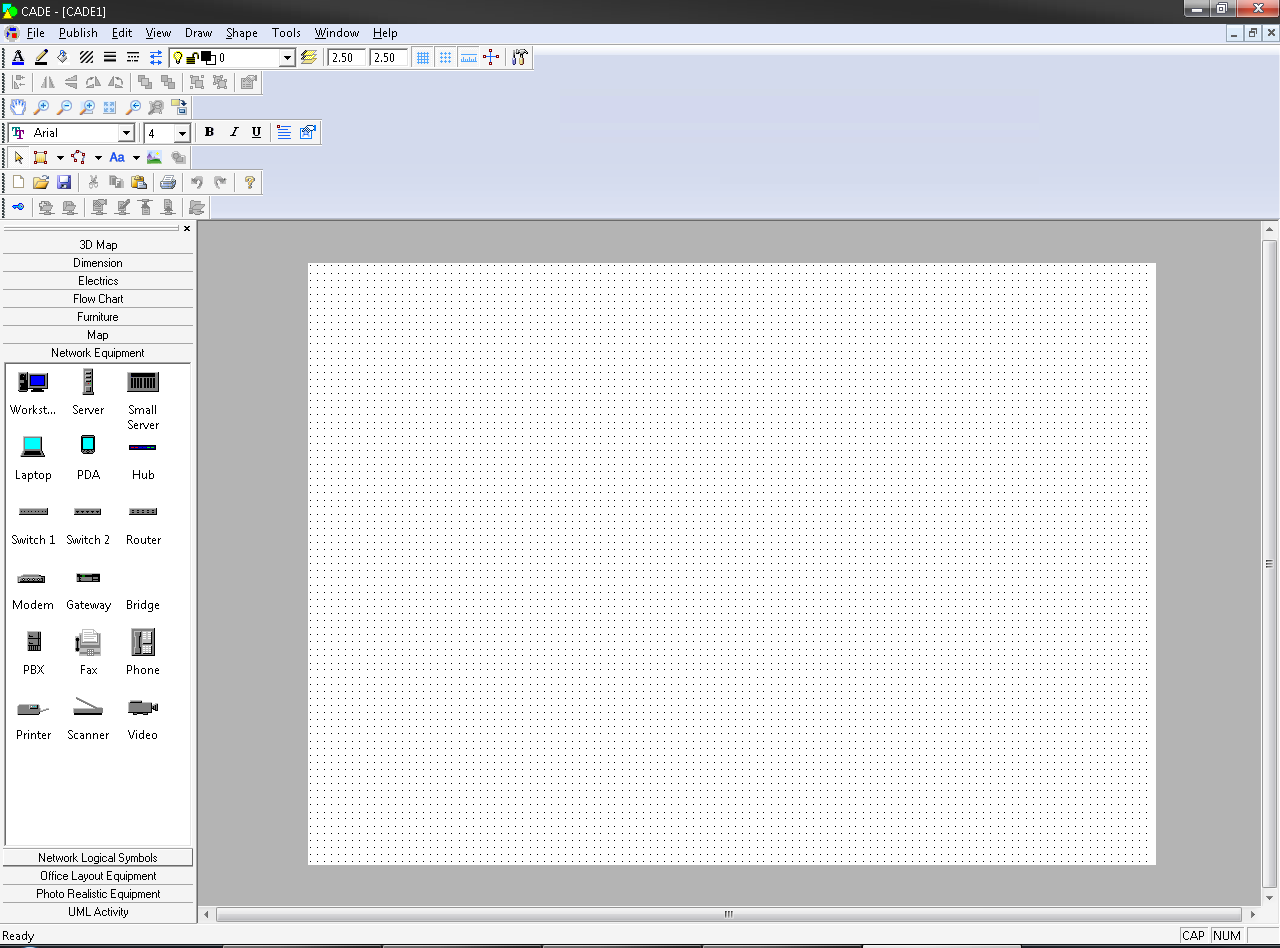Open help question mark icon

coord(250,182)
